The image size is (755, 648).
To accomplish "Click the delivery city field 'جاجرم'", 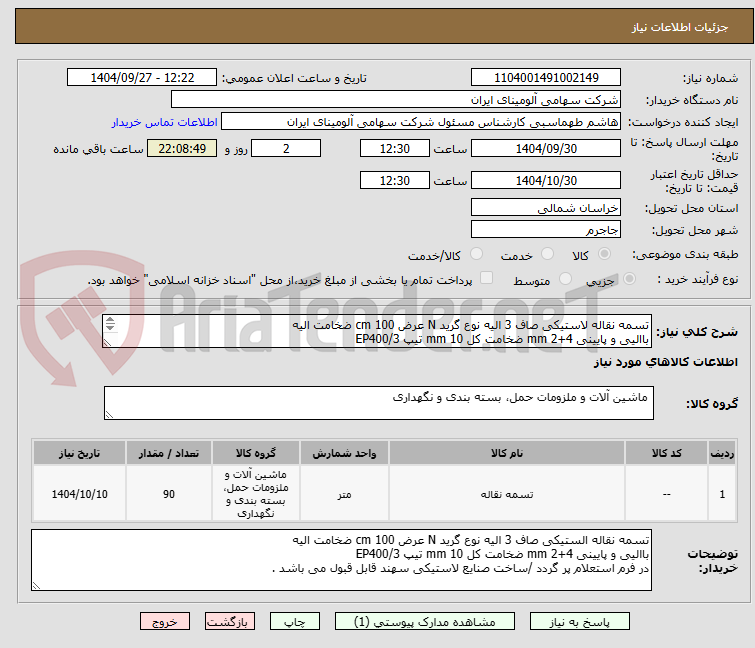I will pos(546,229).
